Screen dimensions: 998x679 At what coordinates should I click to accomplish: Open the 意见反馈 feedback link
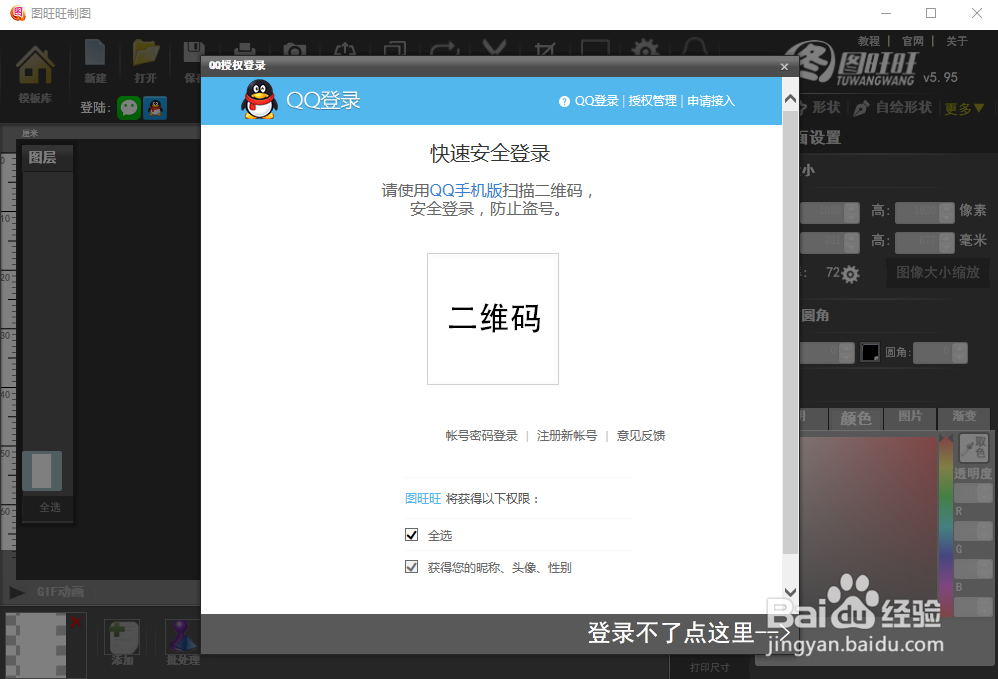point(640,436)
